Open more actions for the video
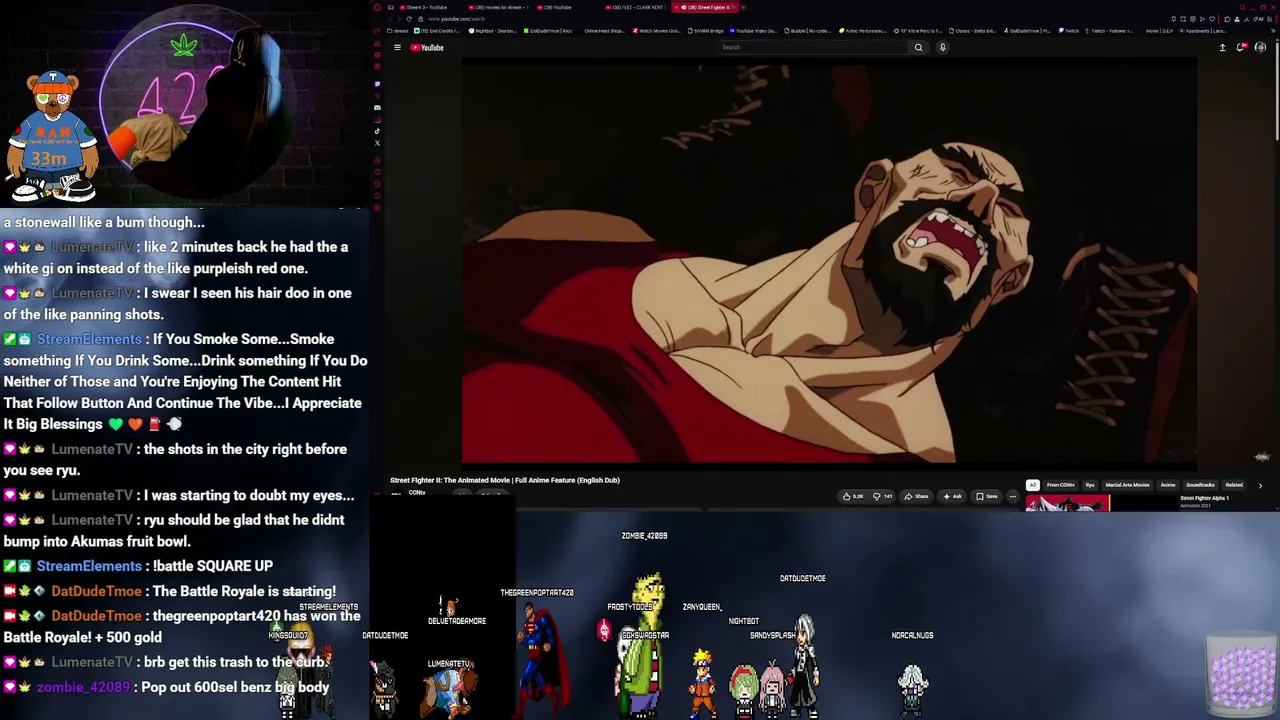The height and width of the screenshot is (720, 1280). [x=1012, y=496]
